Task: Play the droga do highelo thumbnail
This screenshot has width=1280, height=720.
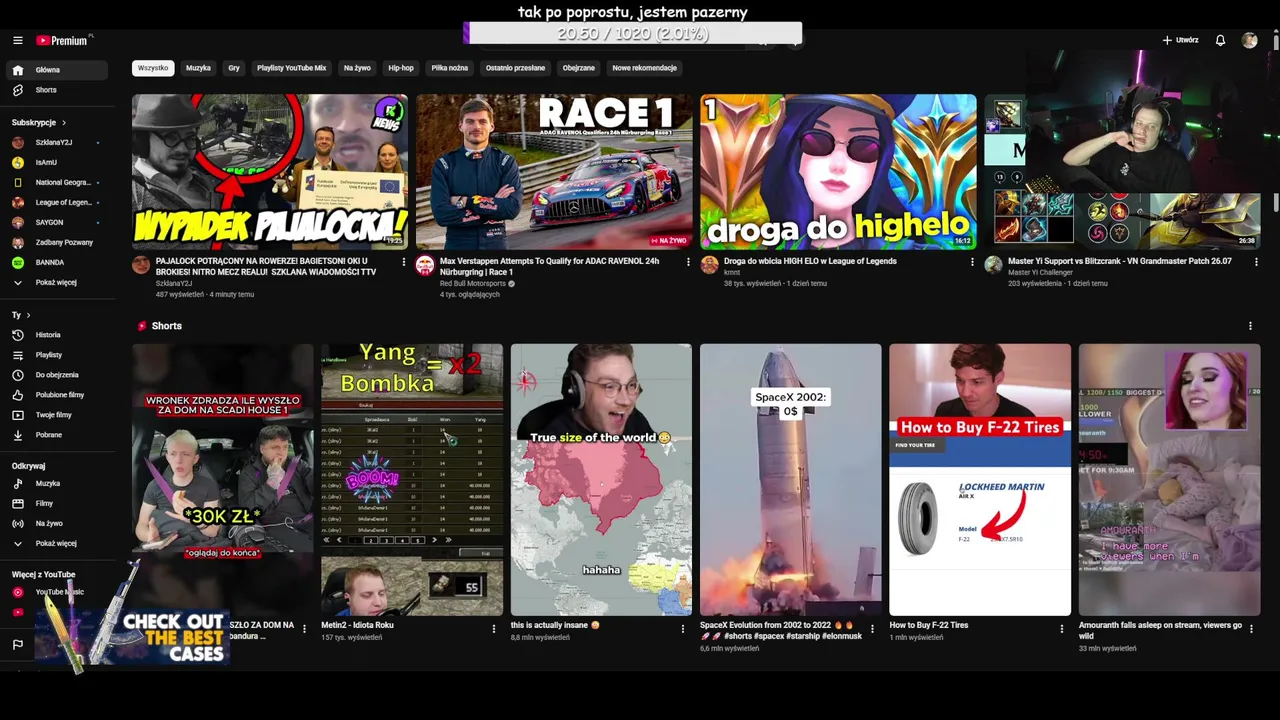Action: (x=838, y=171)
